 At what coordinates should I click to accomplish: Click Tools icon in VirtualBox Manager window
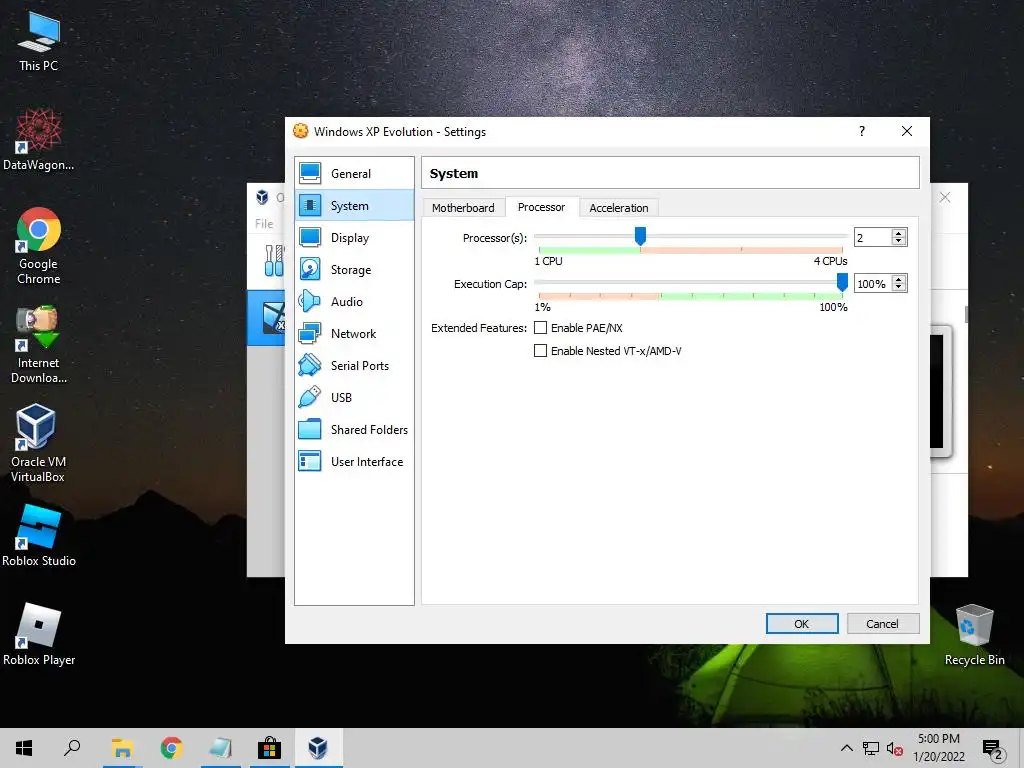274,261
